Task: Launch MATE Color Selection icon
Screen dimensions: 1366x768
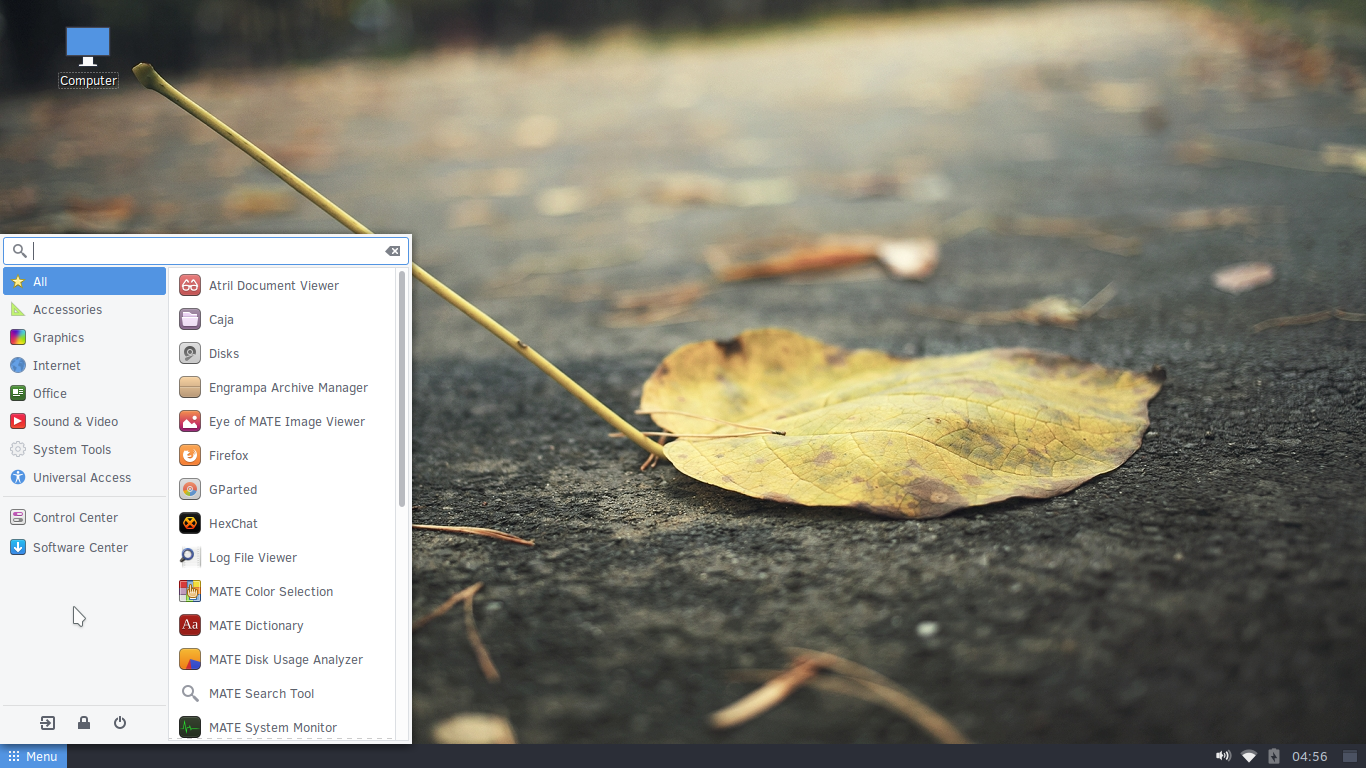Action: (x=190, y=591)
